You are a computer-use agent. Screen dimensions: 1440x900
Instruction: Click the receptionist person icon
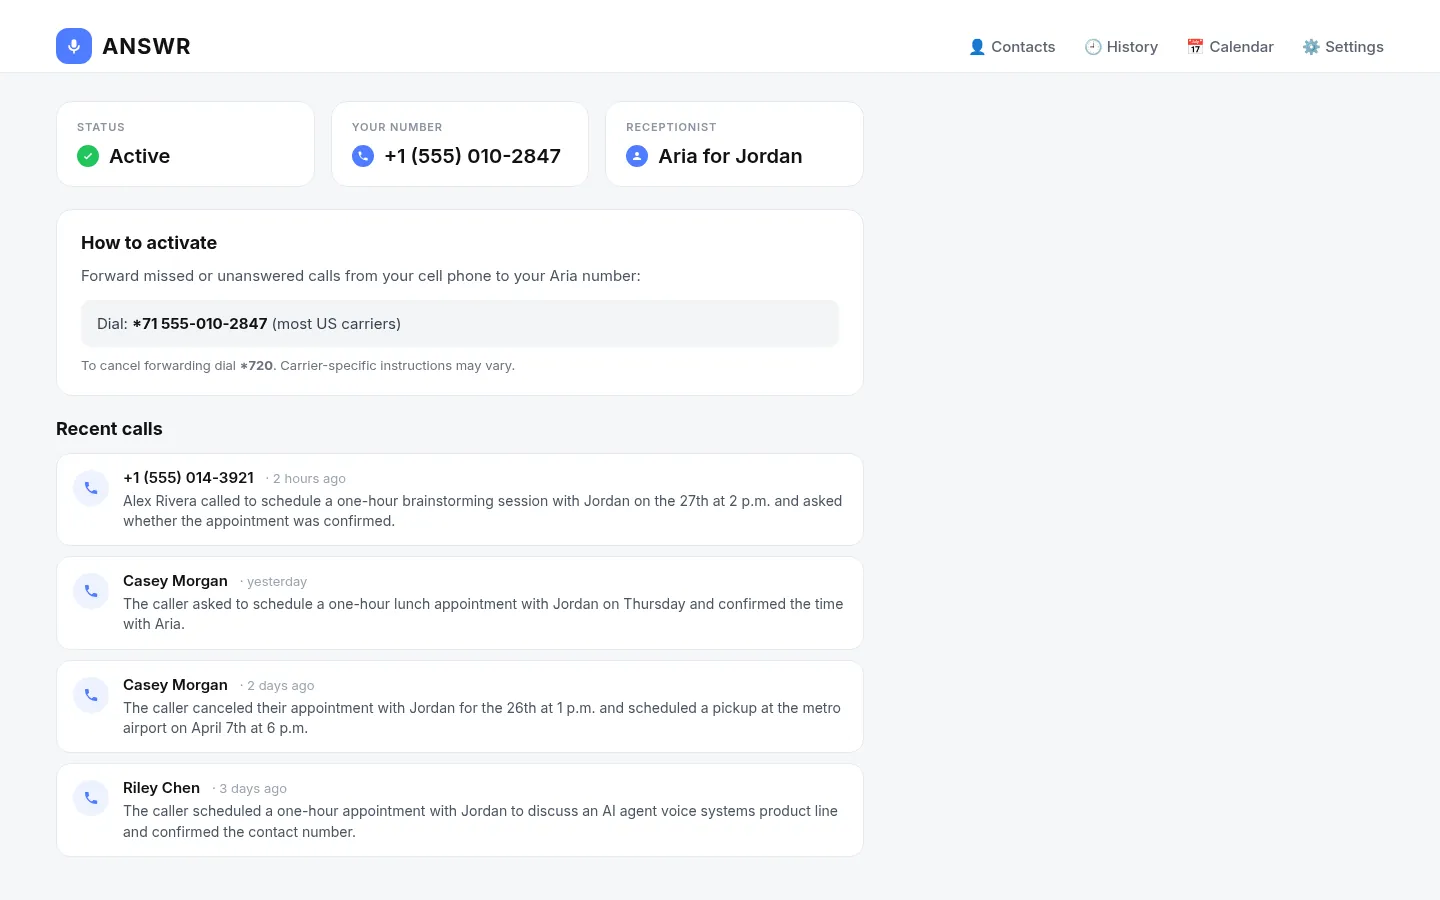tap(637, 156)
